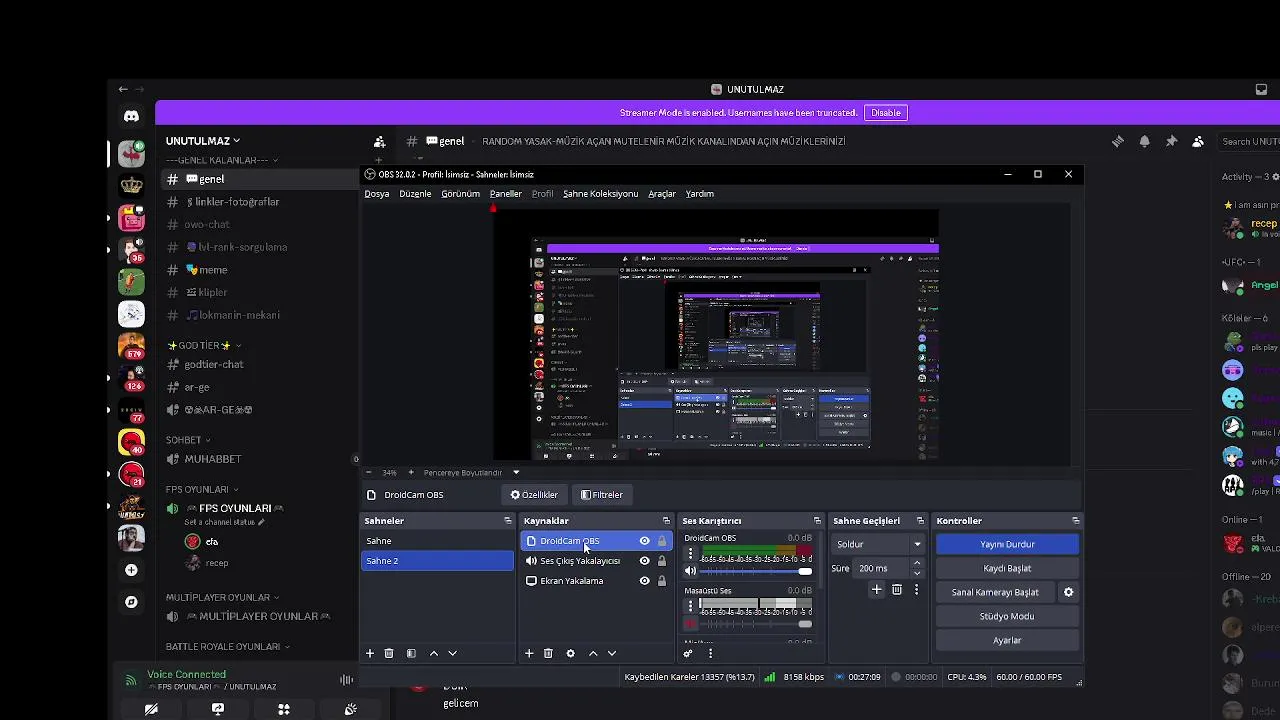Image resolution: width=1280 pixels, height=720 pixels.
Task: Open Discord Add a Server plus icon
Action: pyautogui.click(x=131, y=570)
